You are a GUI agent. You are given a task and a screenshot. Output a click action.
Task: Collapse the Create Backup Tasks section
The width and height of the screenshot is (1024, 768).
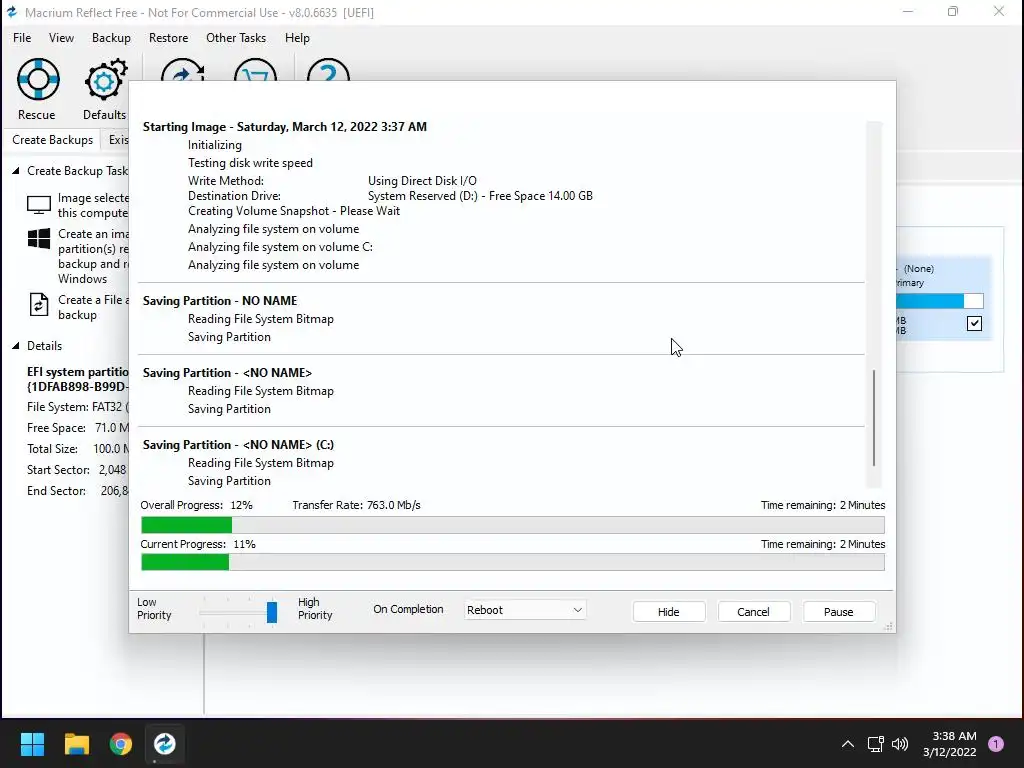[16, 171]
